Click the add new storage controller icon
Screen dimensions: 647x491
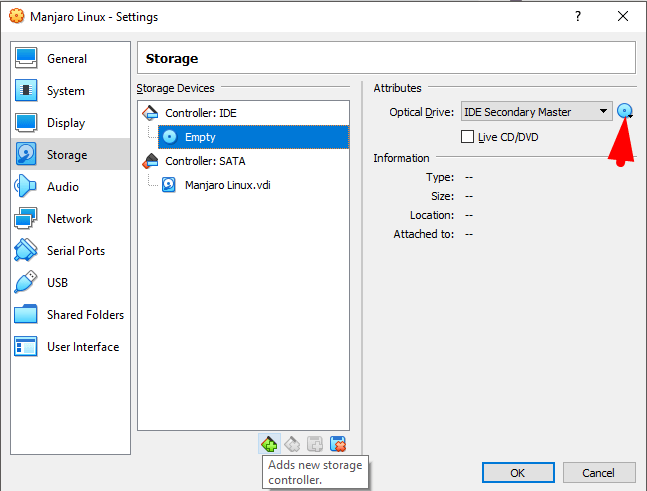pos(269,444)
